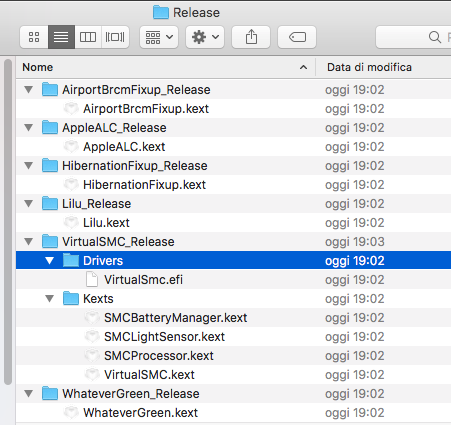
Task: Click the AirportBrcmFixup.kext file icon
Action: 71,109
